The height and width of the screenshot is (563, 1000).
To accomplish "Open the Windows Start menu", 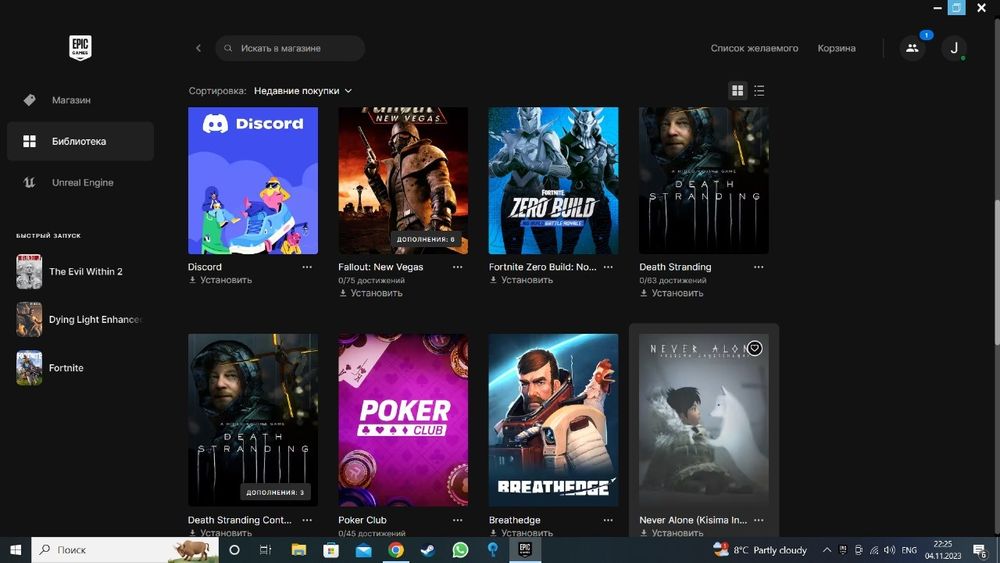I will (15, 550).
